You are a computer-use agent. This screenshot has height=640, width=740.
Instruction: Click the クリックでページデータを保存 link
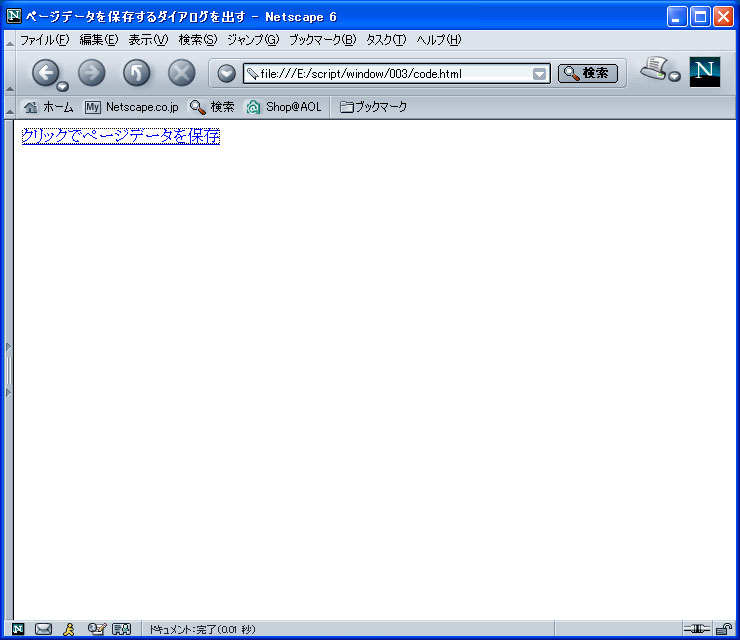(121, 136)
